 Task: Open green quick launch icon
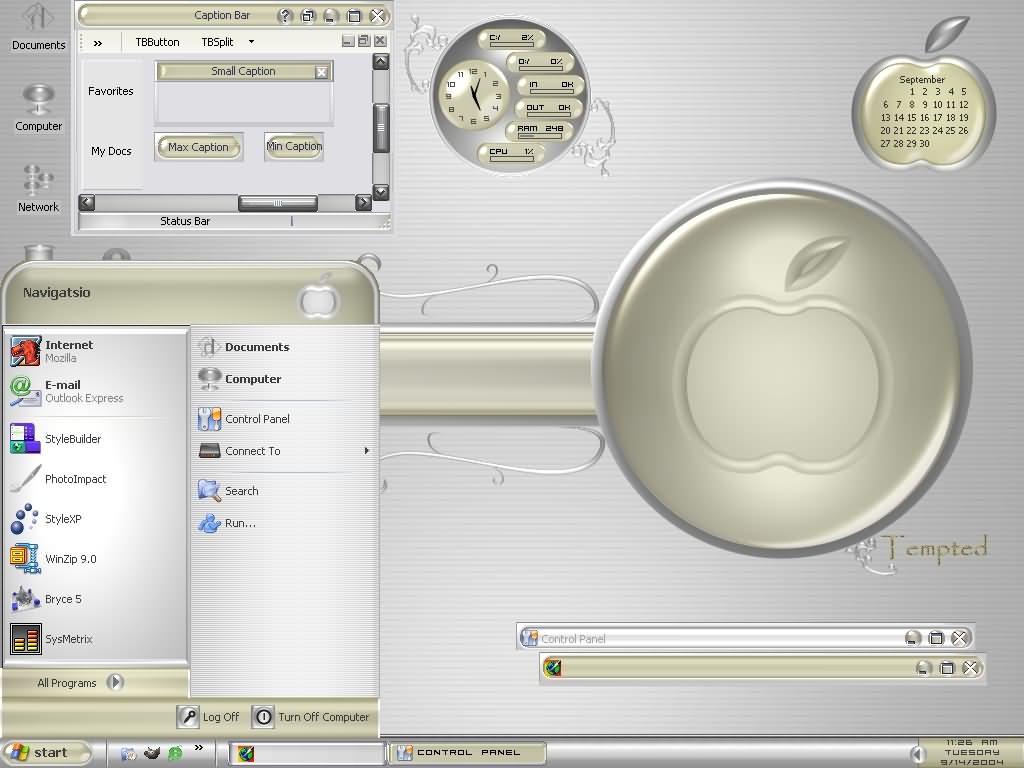[x=175, y=753]
